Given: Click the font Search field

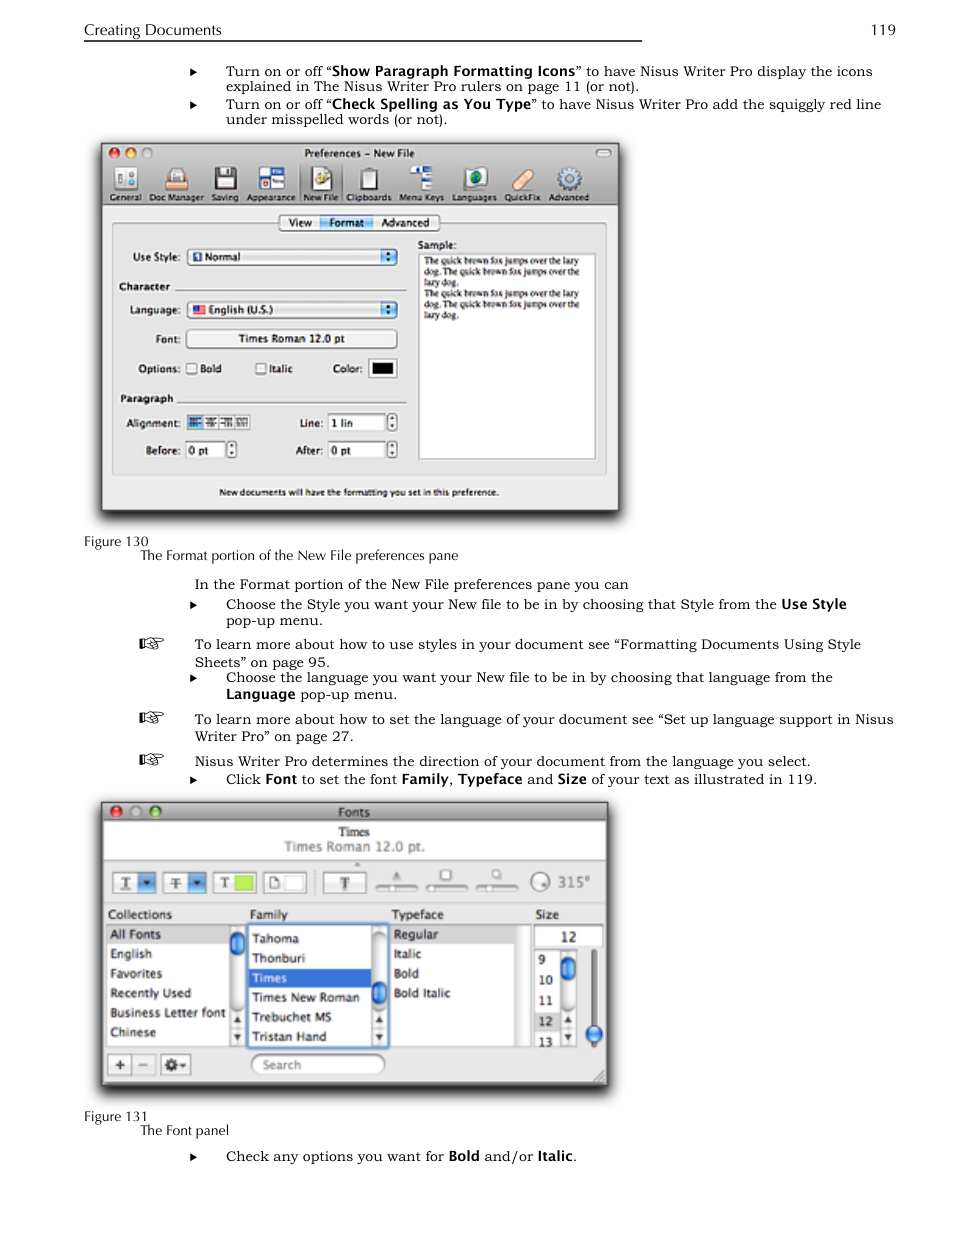Looking at the screenshot, I should click(318, 1065).
